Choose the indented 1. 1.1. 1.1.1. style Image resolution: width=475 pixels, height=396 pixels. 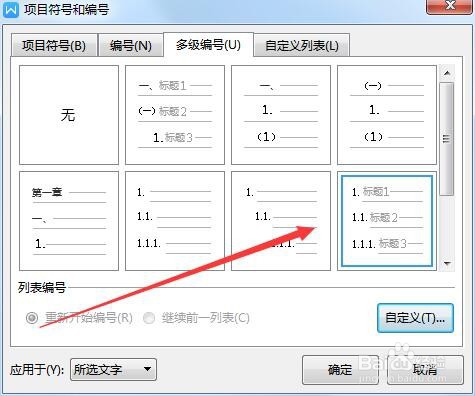click(x=281, y=221)
